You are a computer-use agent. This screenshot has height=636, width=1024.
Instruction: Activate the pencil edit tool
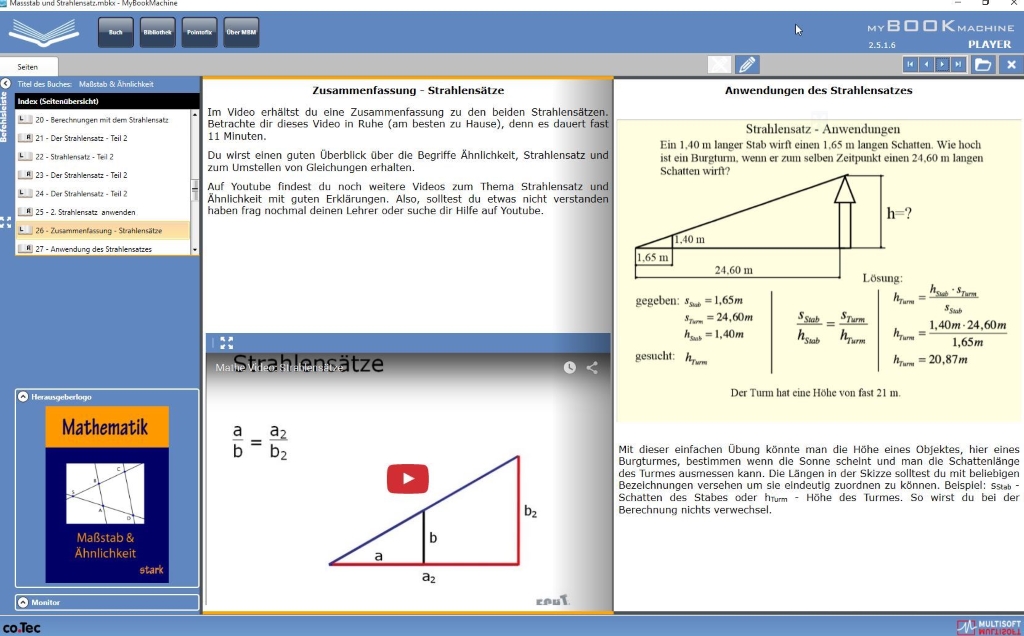pyautogui.click(x=747, y=65)
